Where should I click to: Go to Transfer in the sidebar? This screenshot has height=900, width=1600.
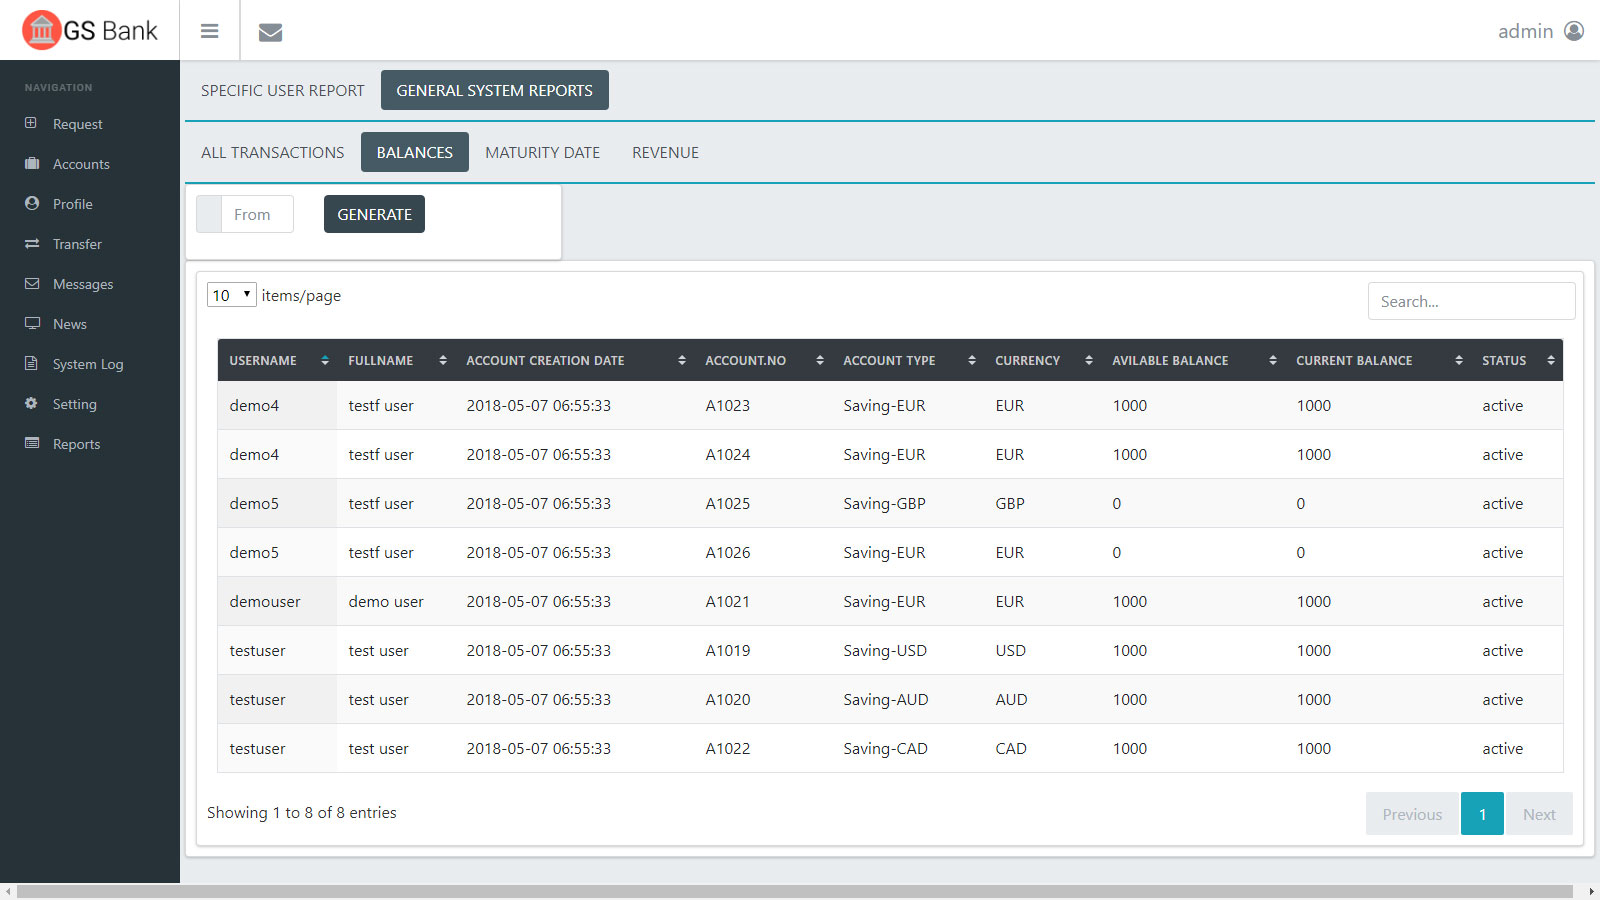tap(77, 244)
